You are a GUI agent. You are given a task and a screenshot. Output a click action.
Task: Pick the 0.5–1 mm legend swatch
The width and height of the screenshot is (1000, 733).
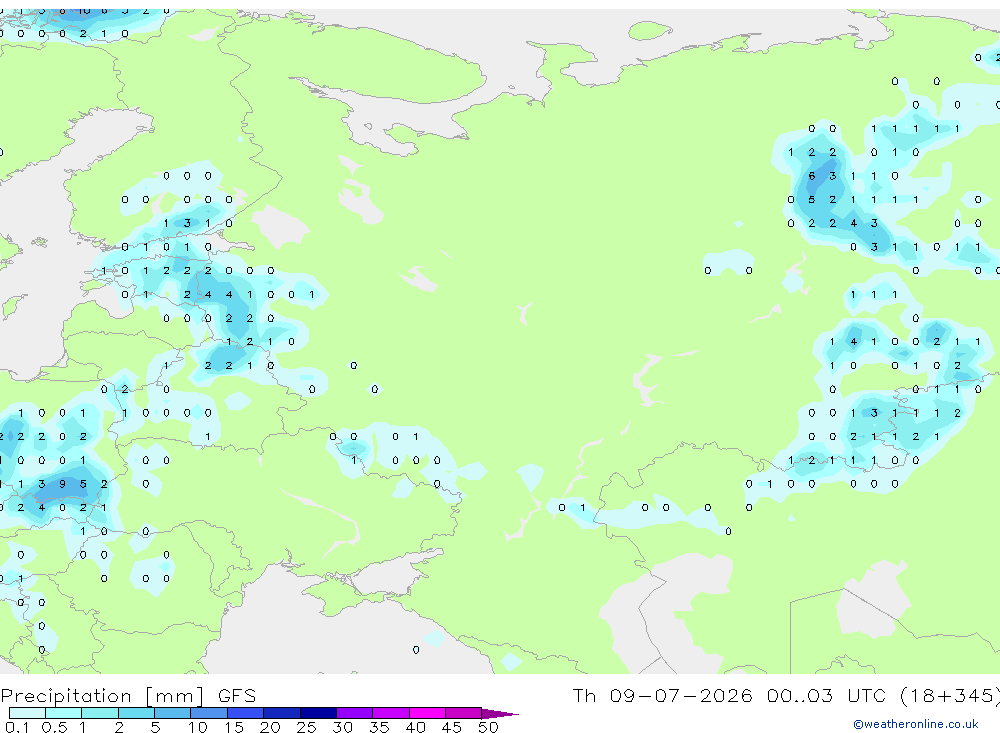coord(64,713)
